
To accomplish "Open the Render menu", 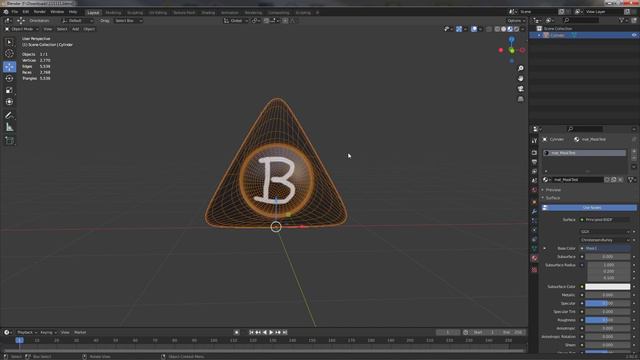I will pyautogui.click(x=40, y=12).
